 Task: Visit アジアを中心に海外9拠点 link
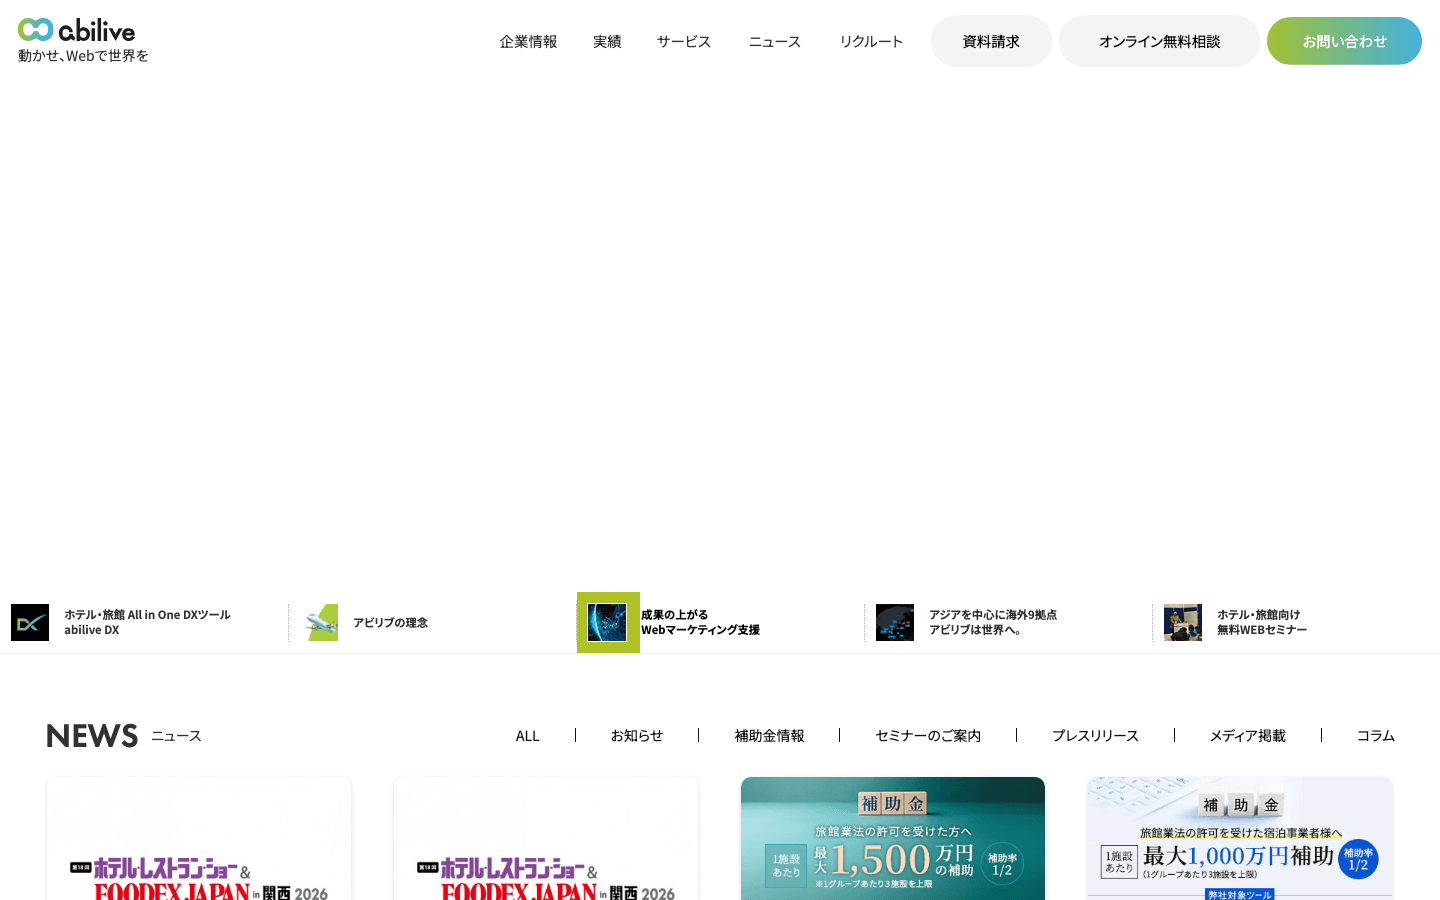pos(992,622)
